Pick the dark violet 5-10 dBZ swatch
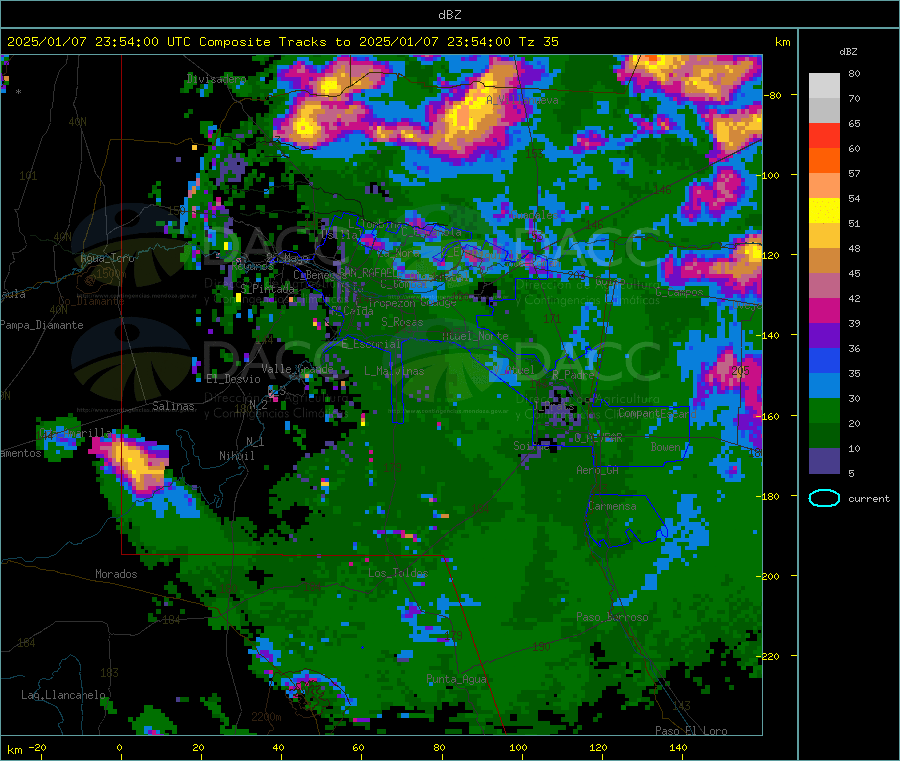 pyautogui.click(x=824, y=461)
